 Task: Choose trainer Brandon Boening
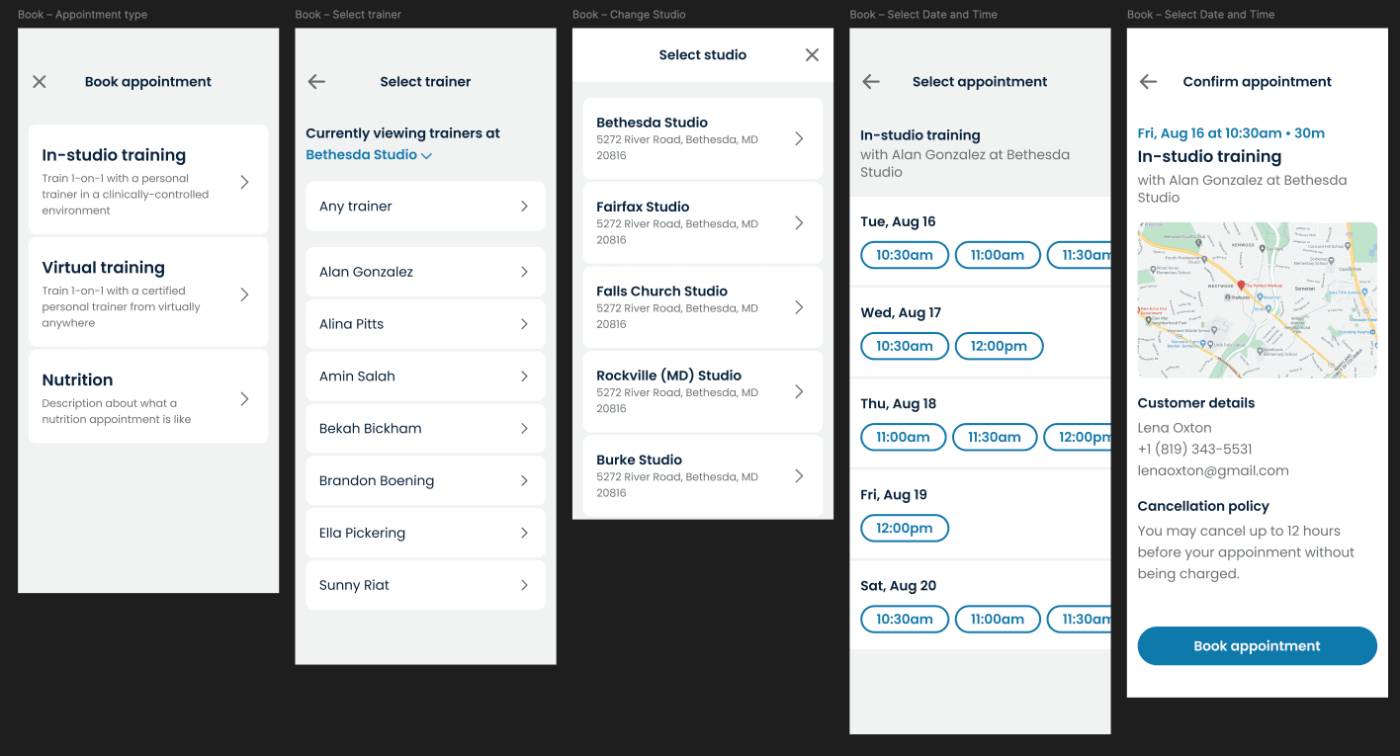425,481
